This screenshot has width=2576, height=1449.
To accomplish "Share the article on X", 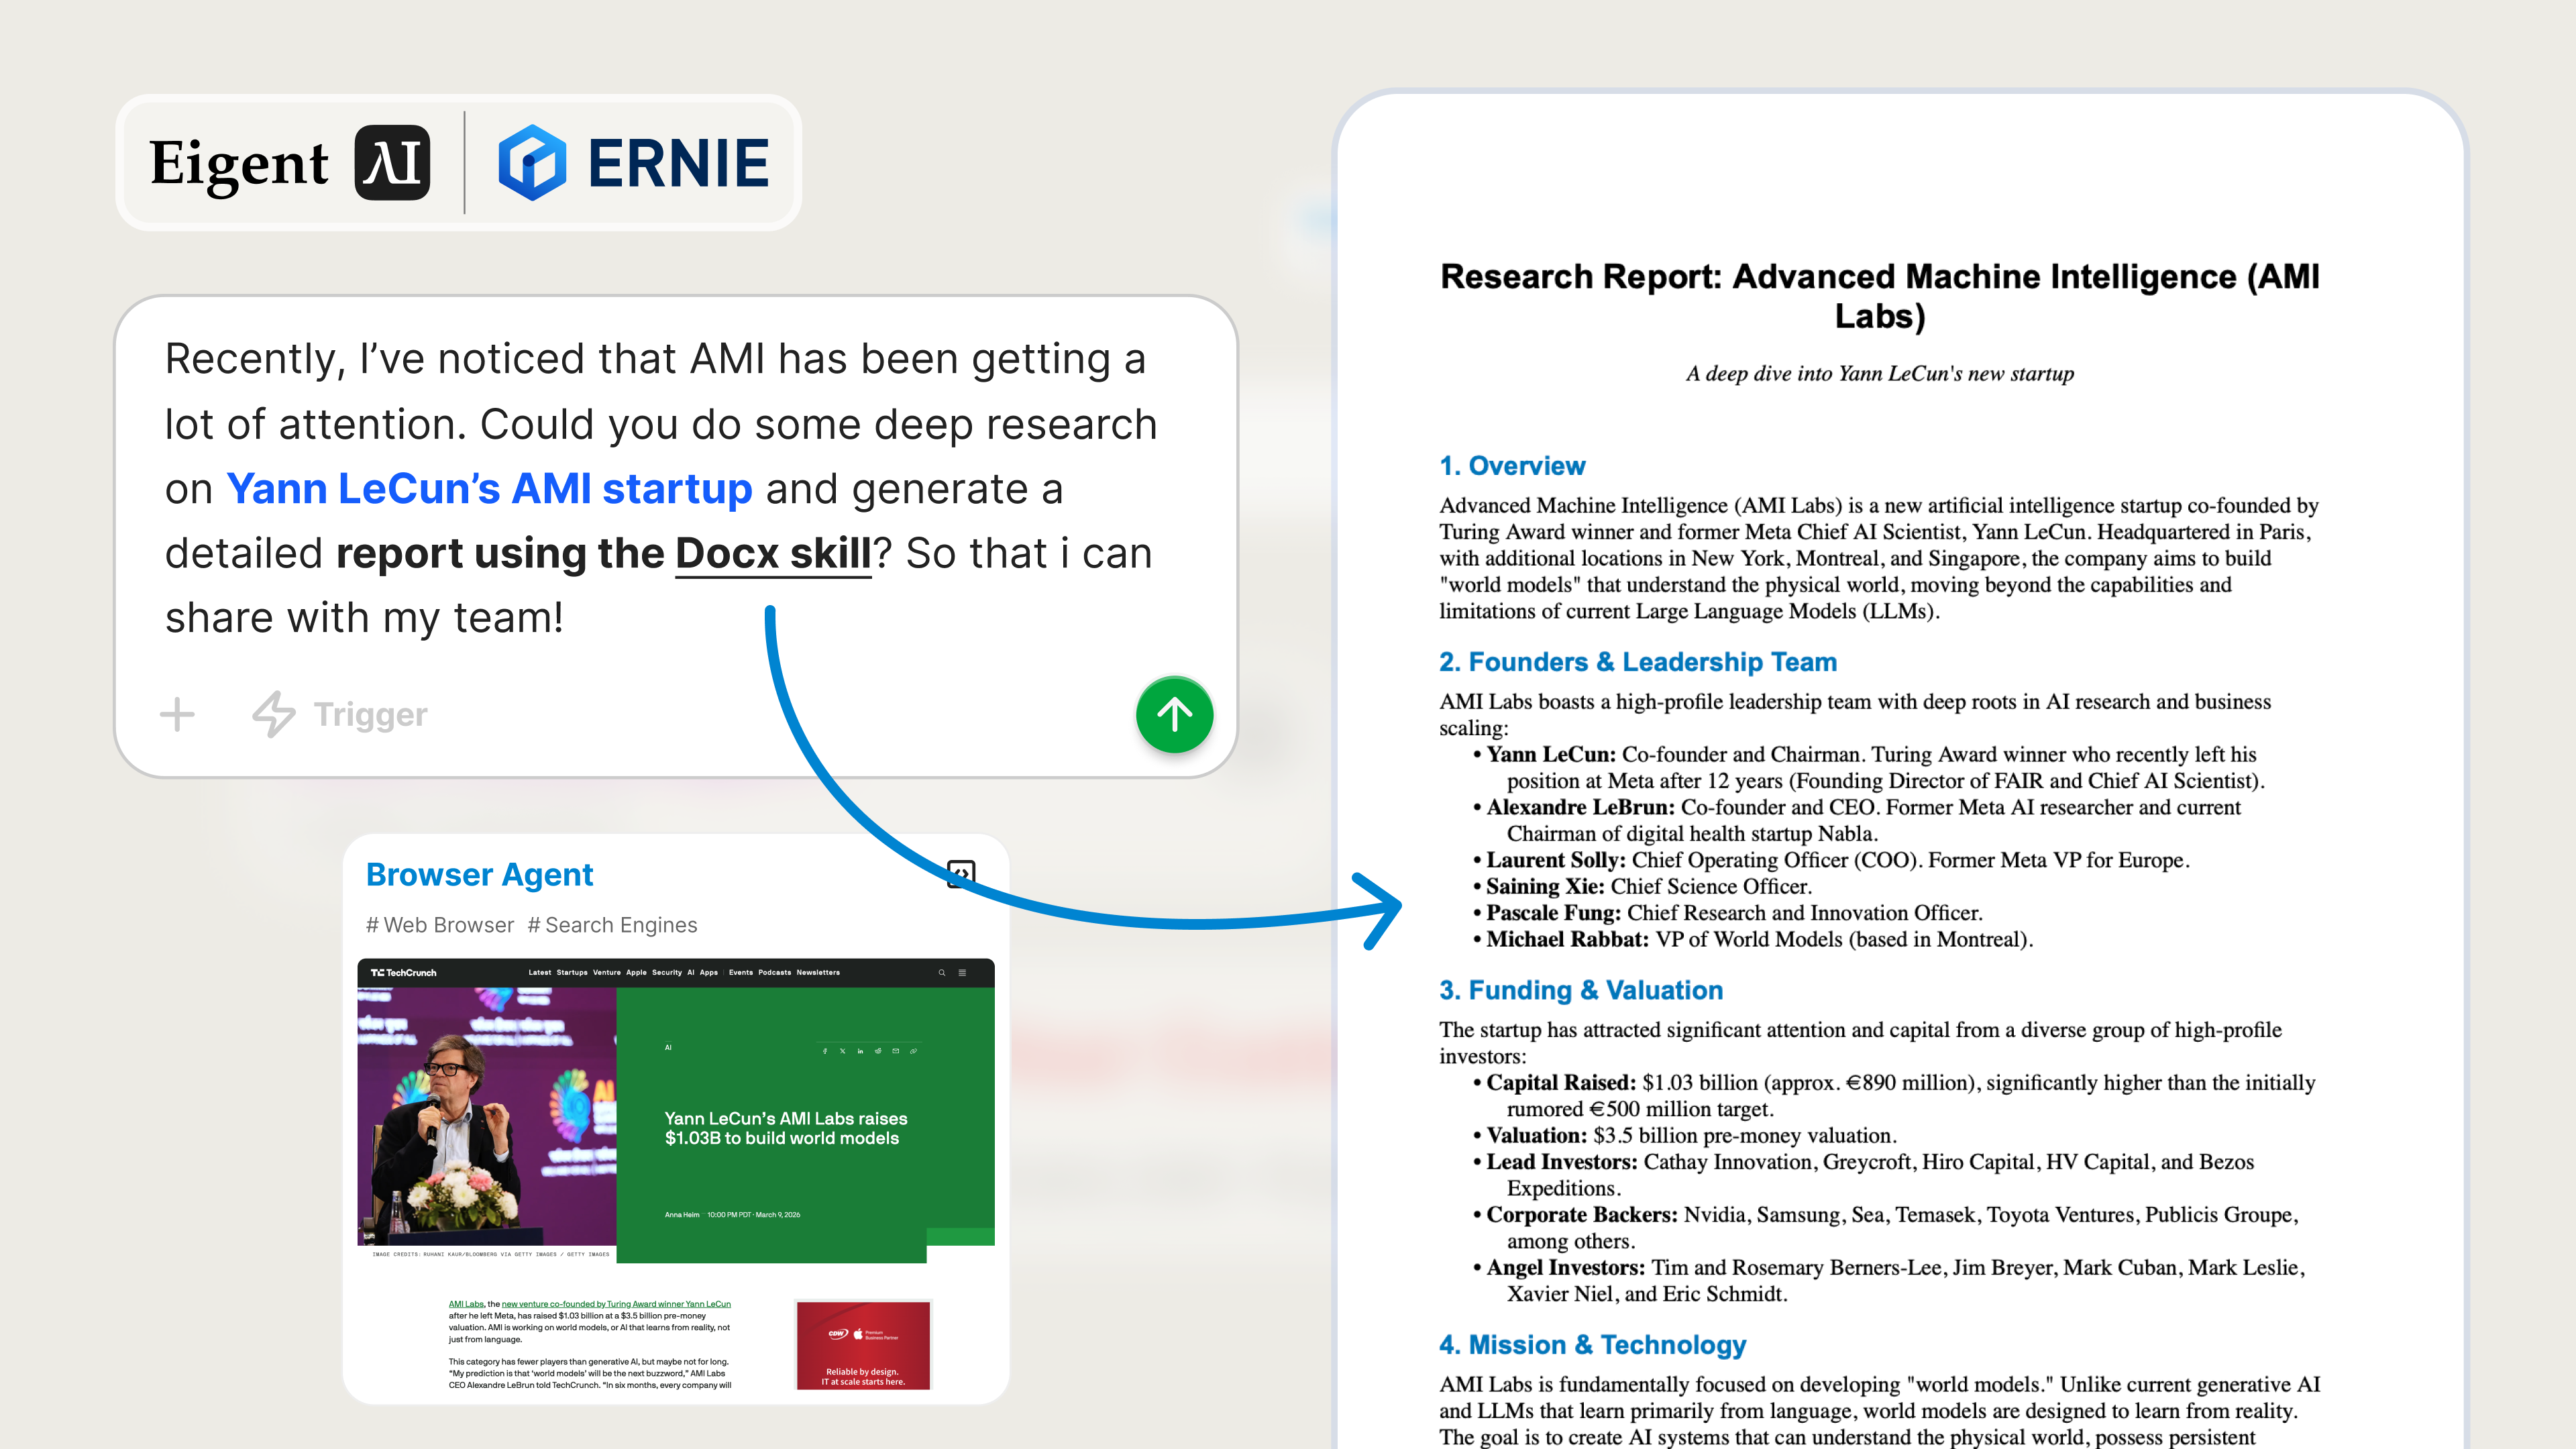I will pyautogui.click(x=842, y=1051).
